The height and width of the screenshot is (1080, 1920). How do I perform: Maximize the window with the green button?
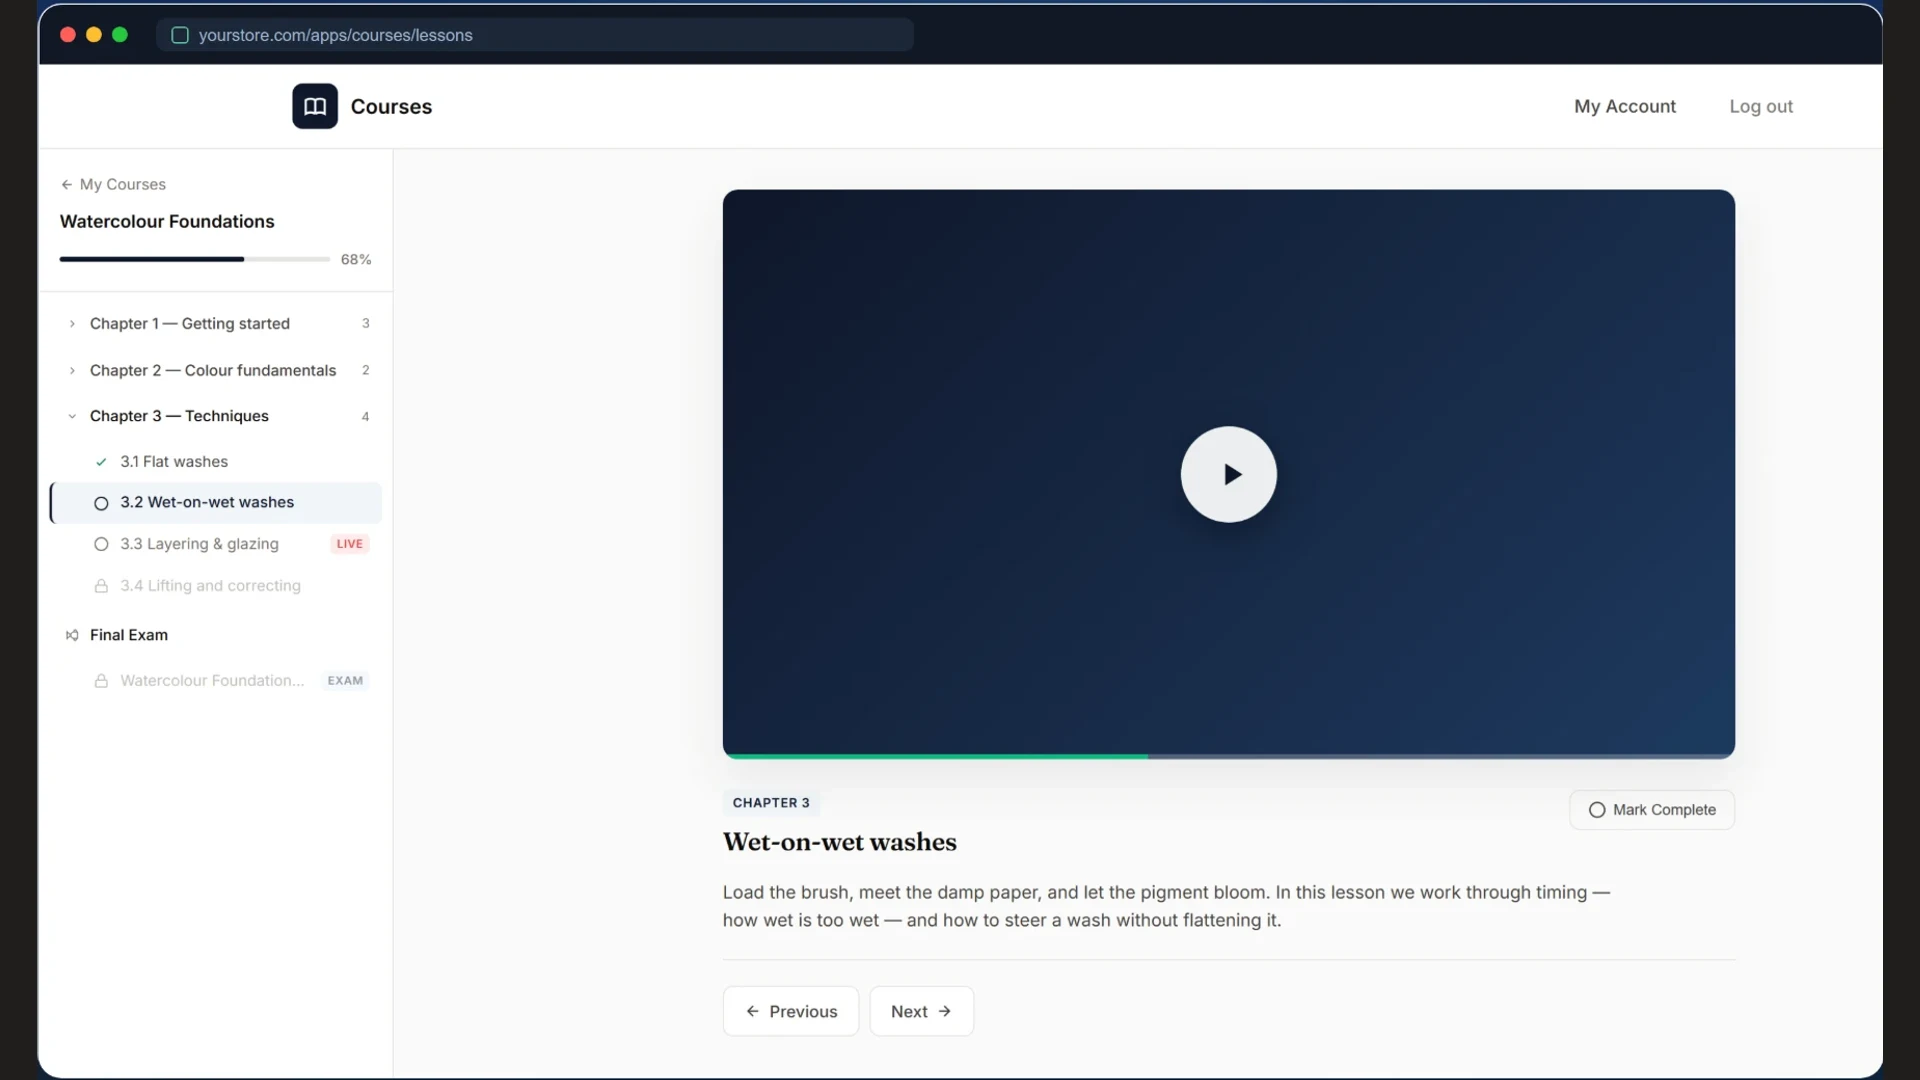(120, 35)
